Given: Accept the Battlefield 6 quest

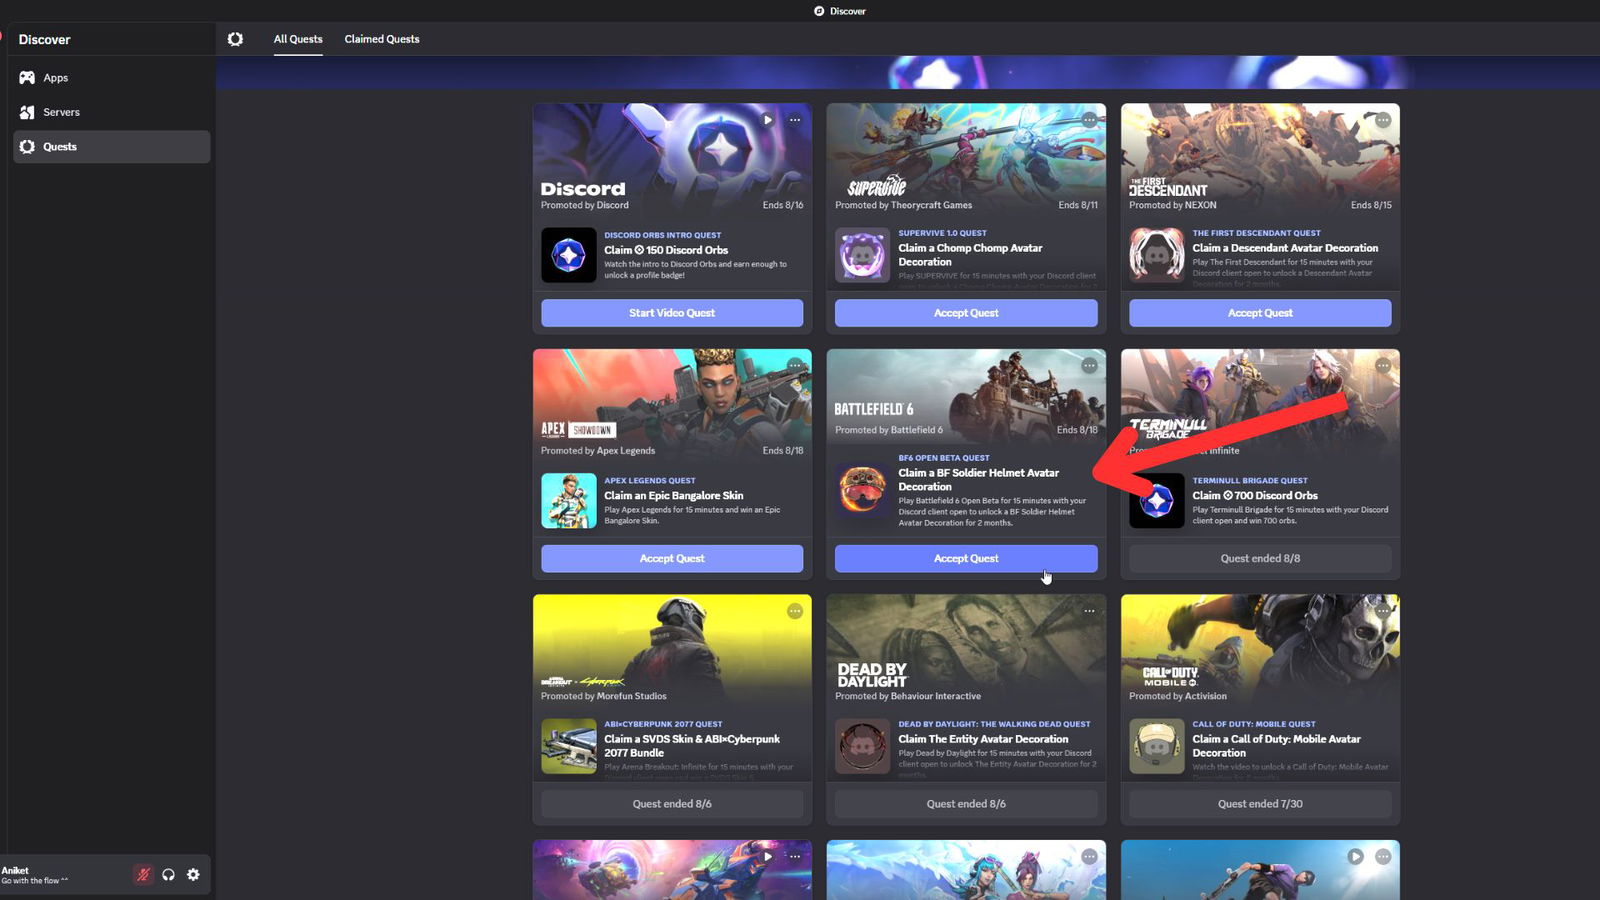Looking at the screenshot, I should 965,558.
